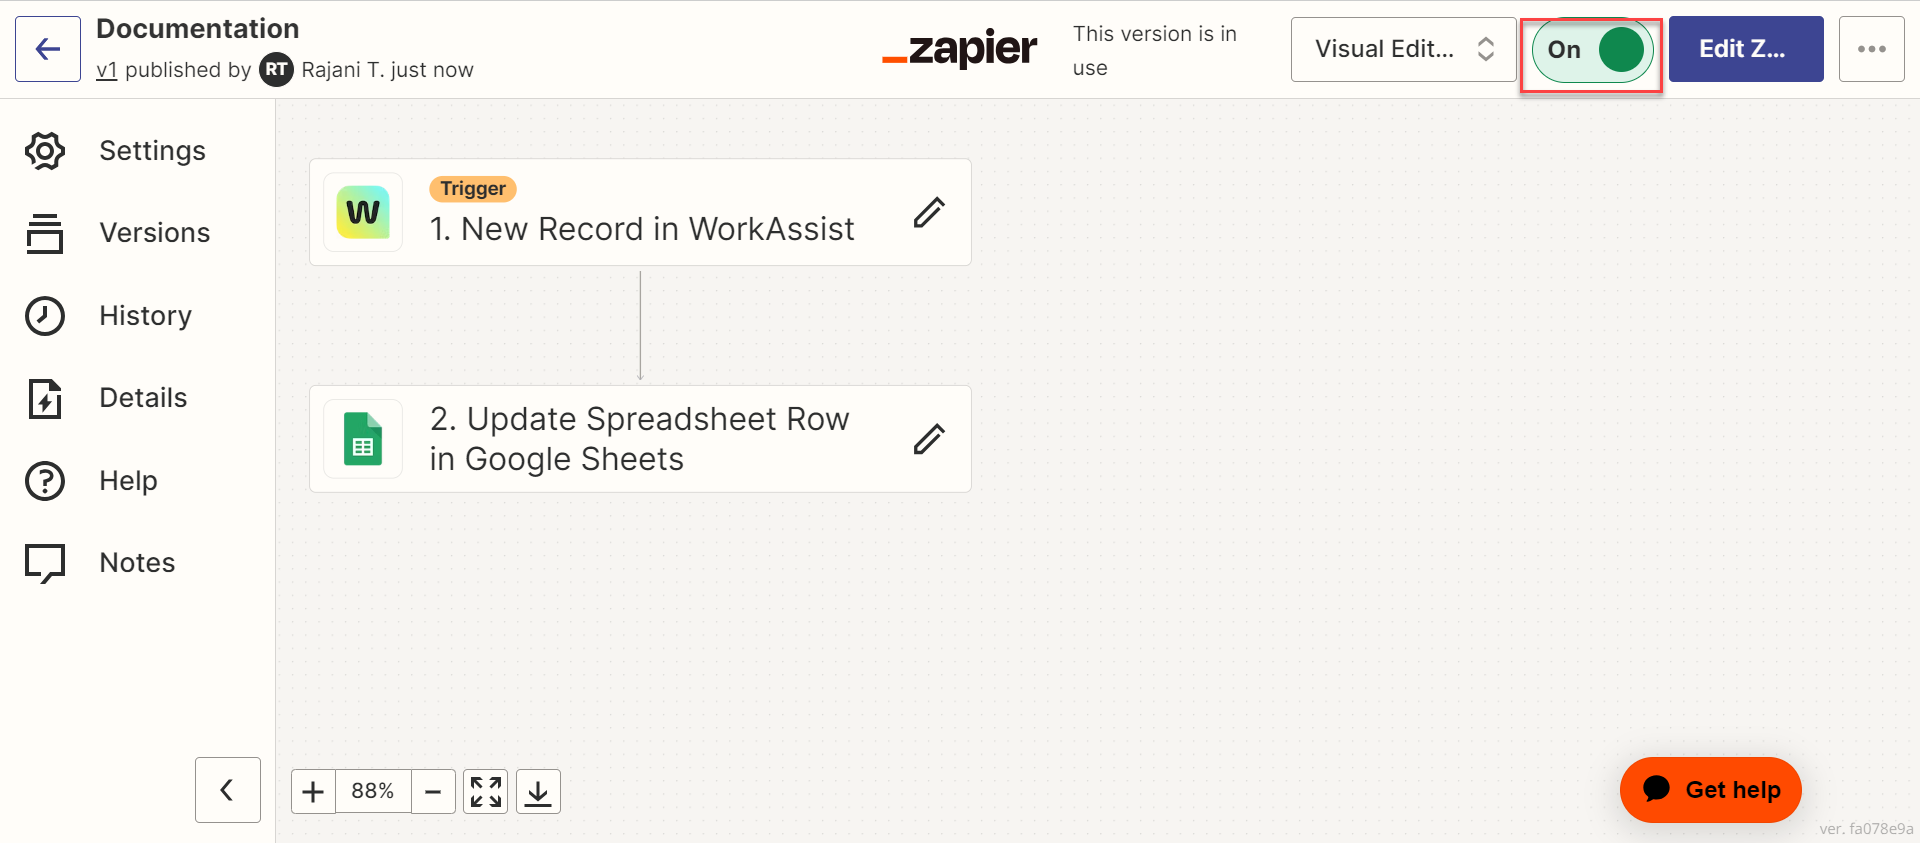Open the Visual Editor dropdown
This screenshot has width=1920, height=843.
(x=1403, y=49)
